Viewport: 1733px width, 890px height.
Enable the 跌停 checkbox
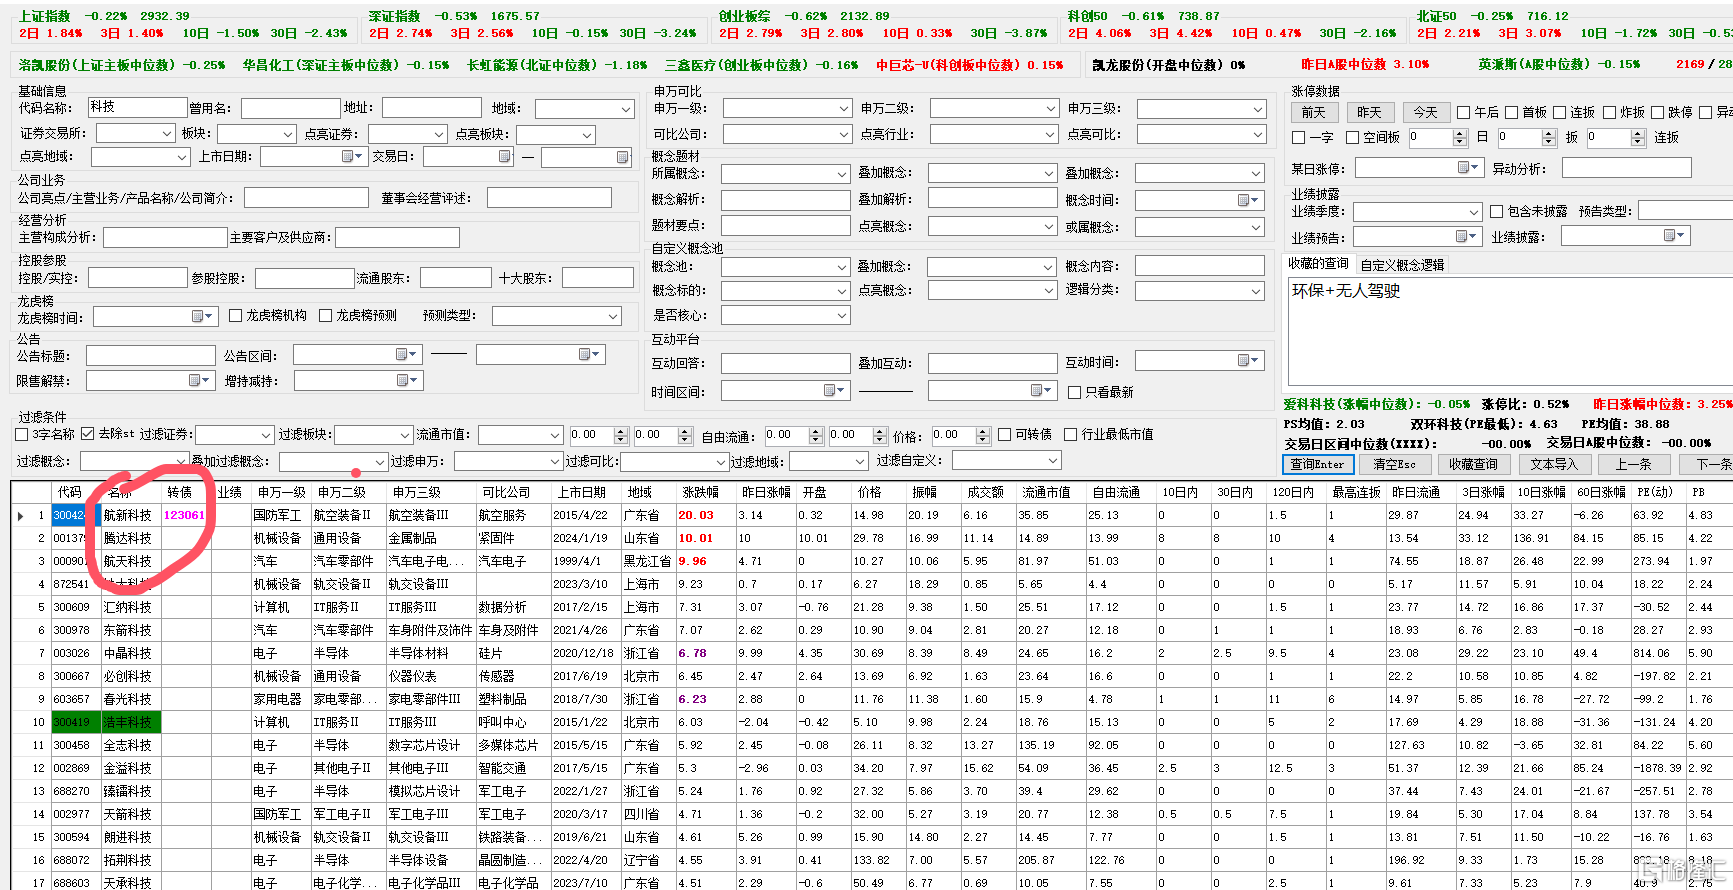(1657, 112)
